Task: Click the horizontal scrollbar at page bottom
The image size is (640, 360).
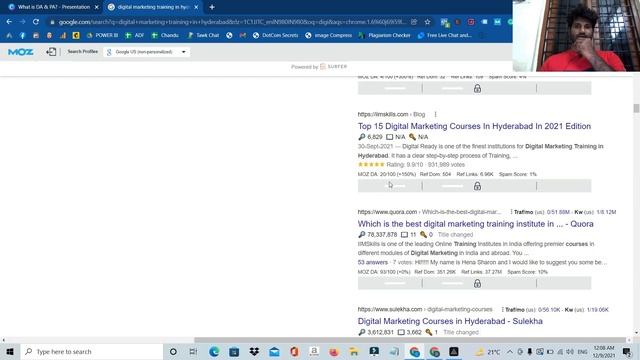Action: pos(410,340)
